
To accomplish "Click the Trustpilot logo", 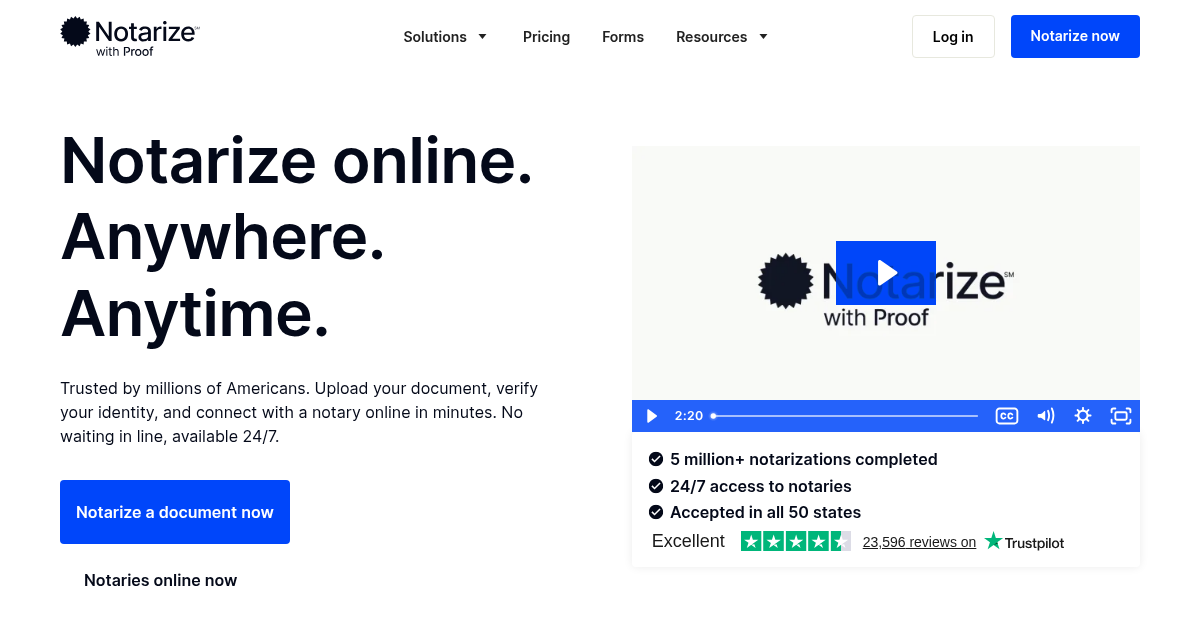I will click(1024, 542).
